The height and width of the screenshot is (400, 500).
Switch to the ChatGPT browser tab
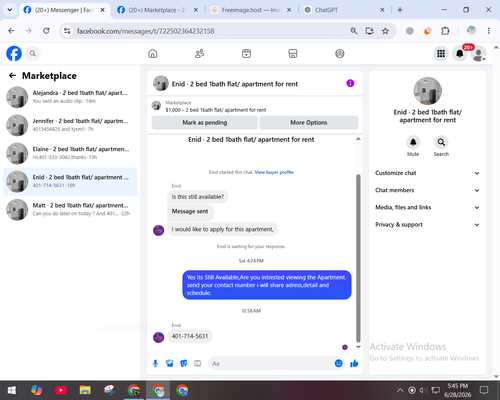(344, 10)
